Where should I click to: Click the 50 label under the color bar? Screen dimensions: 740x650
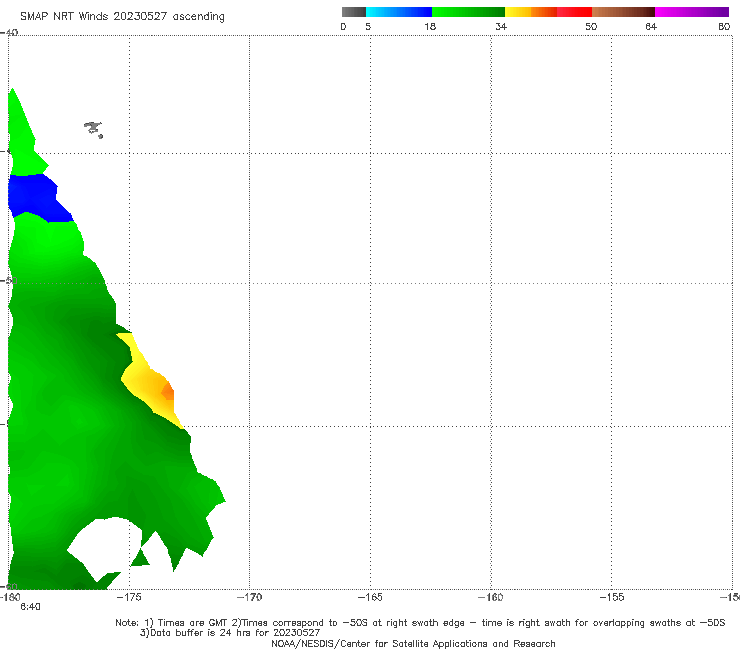591,26
